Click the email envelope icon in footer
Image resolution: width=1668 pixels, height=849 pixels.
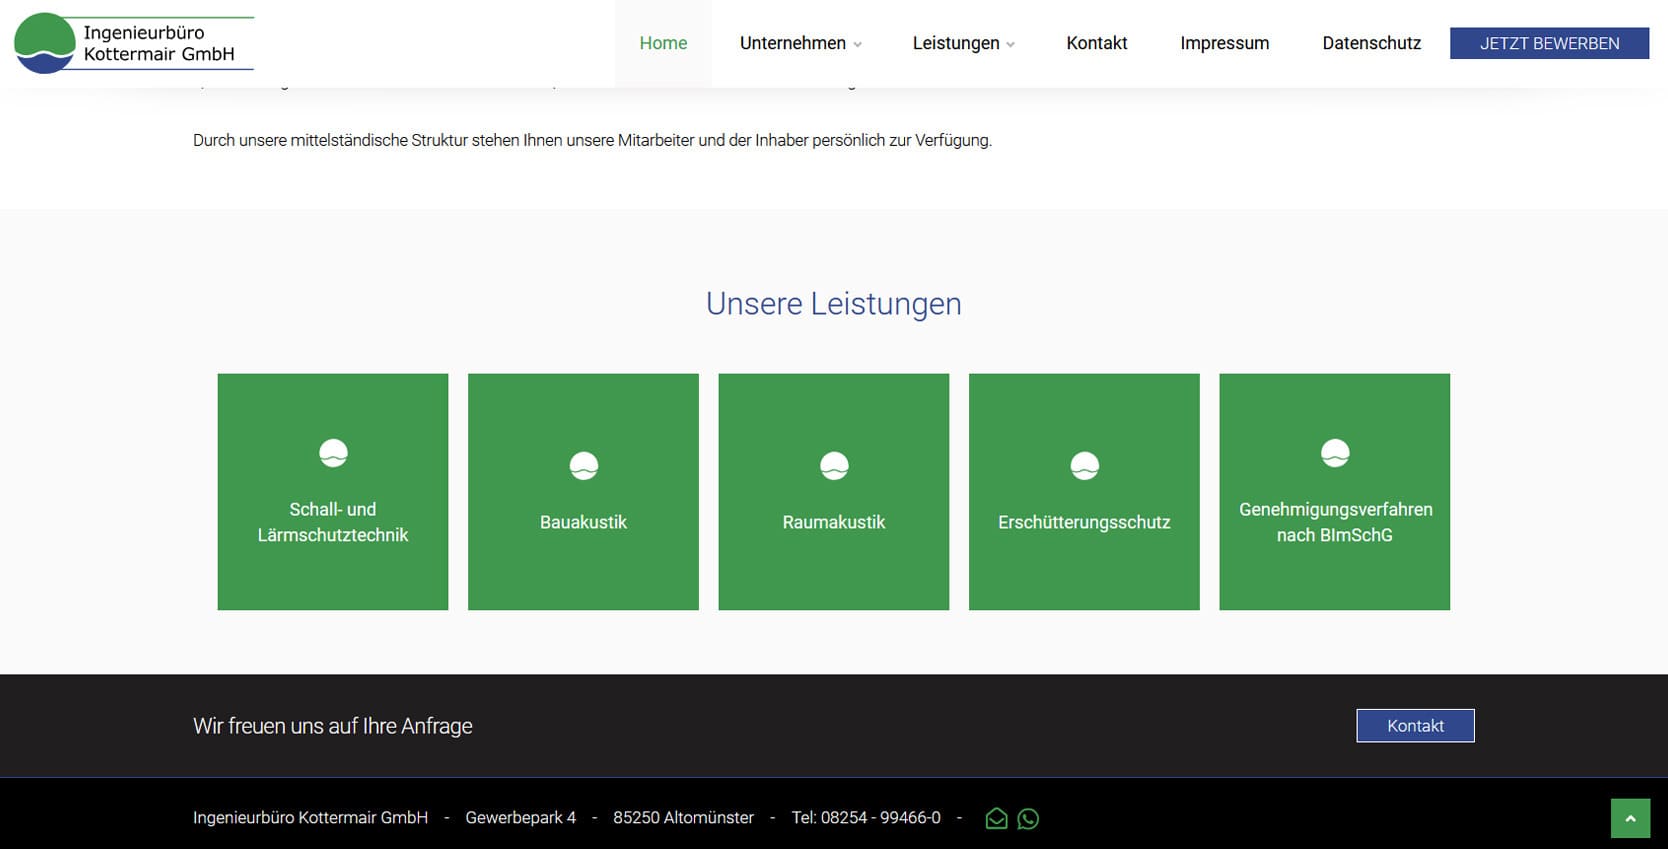[x=996, y=819]
